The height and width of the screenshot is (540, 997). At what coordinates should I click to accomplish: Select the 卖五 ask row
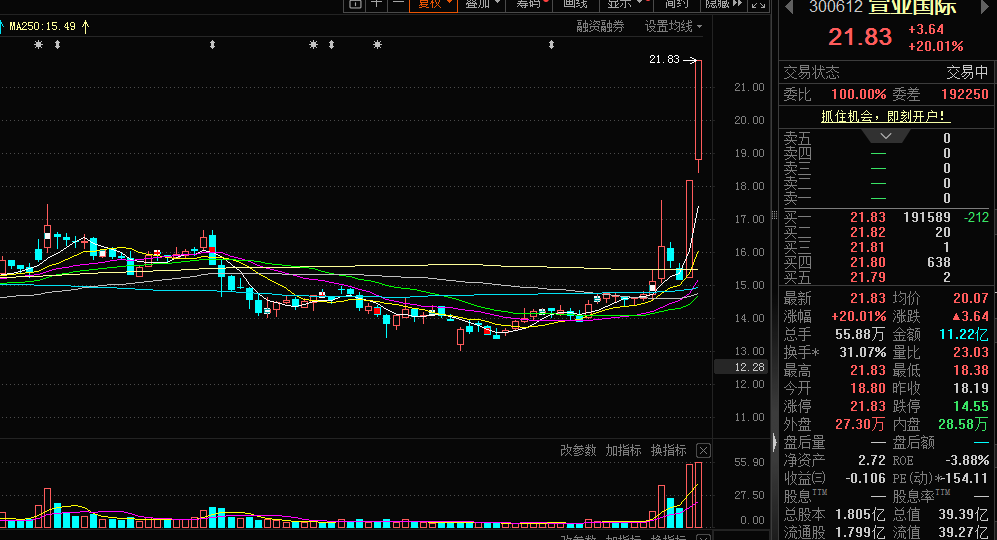(886, 138)
